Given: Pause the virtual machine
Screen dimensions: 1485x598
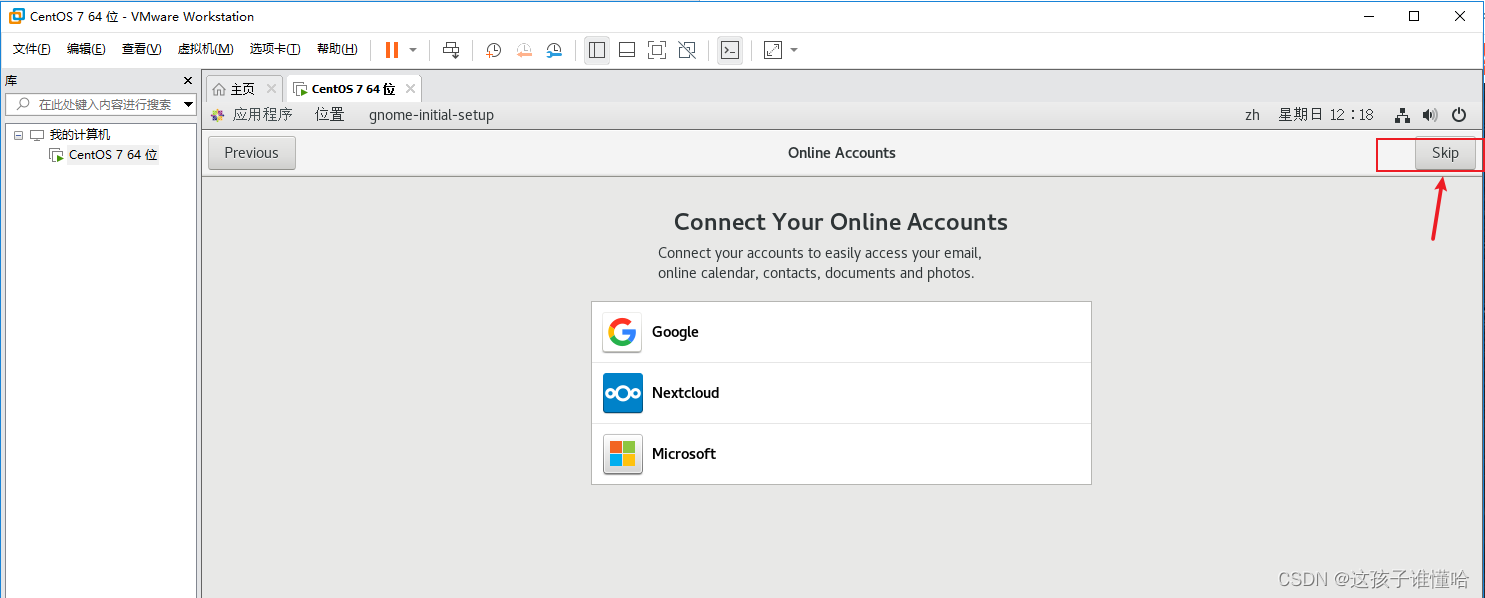Looking at the screenshot, I should click(x=392, y=50).
